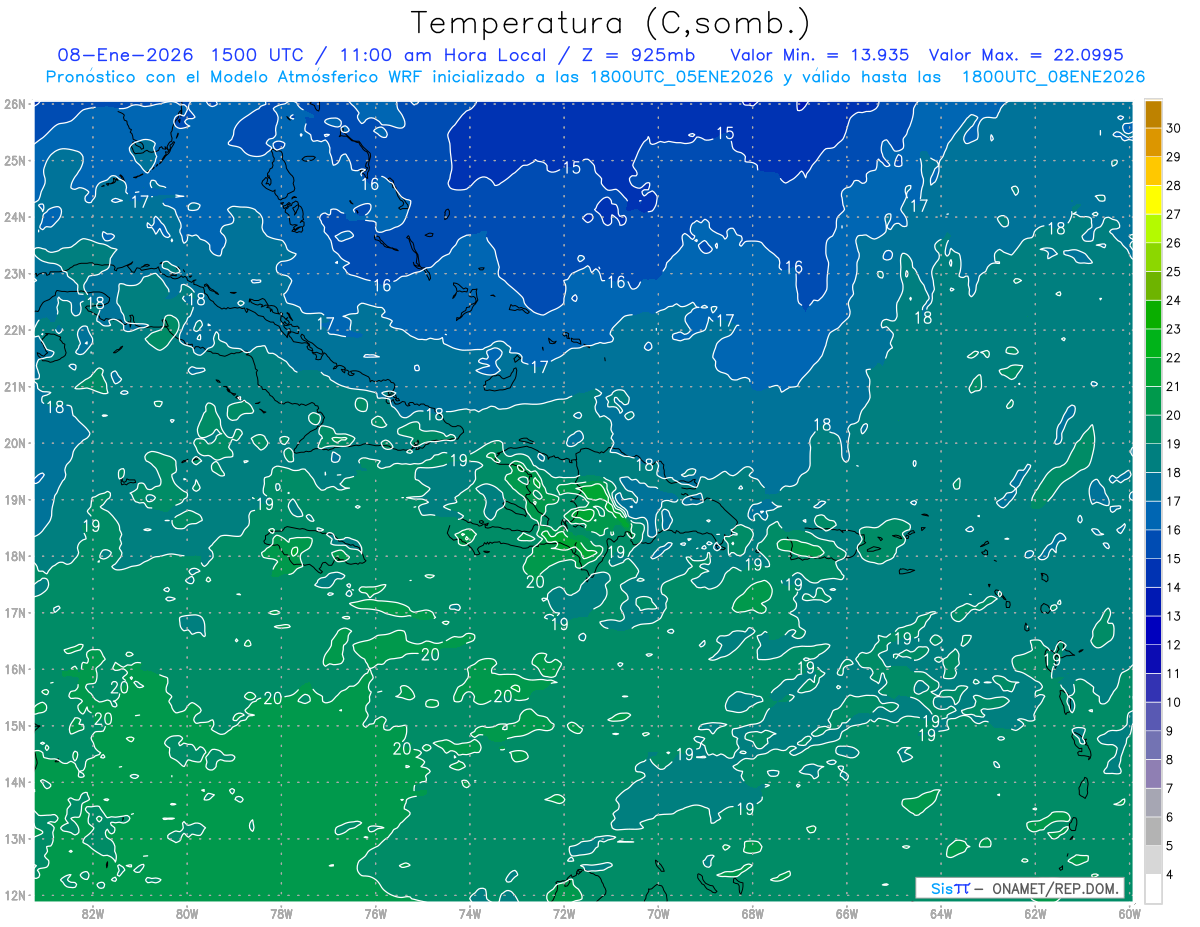Click the green swatch between 22 and 23
Viewport: 1200px width, 927px height.
coord(1153,344)
